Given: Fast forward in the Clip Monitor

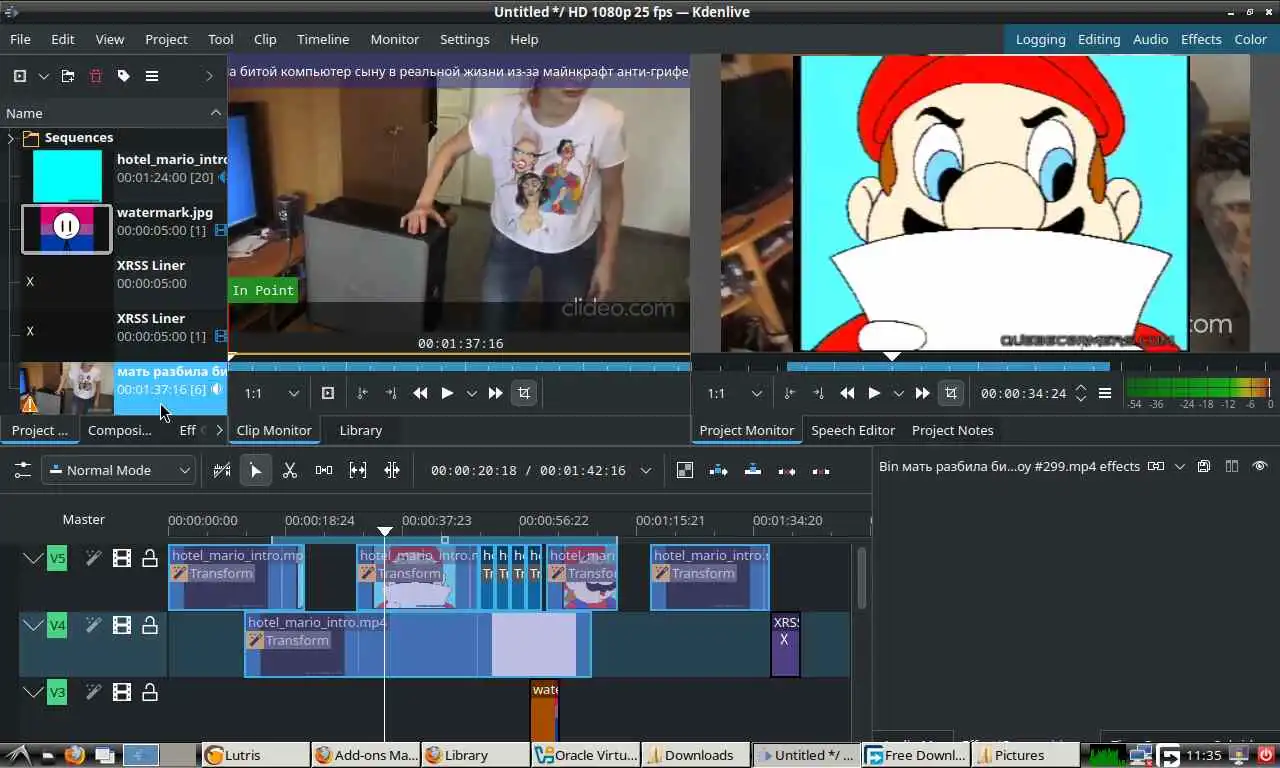Looking at the screenshot, I should (496, 394).
